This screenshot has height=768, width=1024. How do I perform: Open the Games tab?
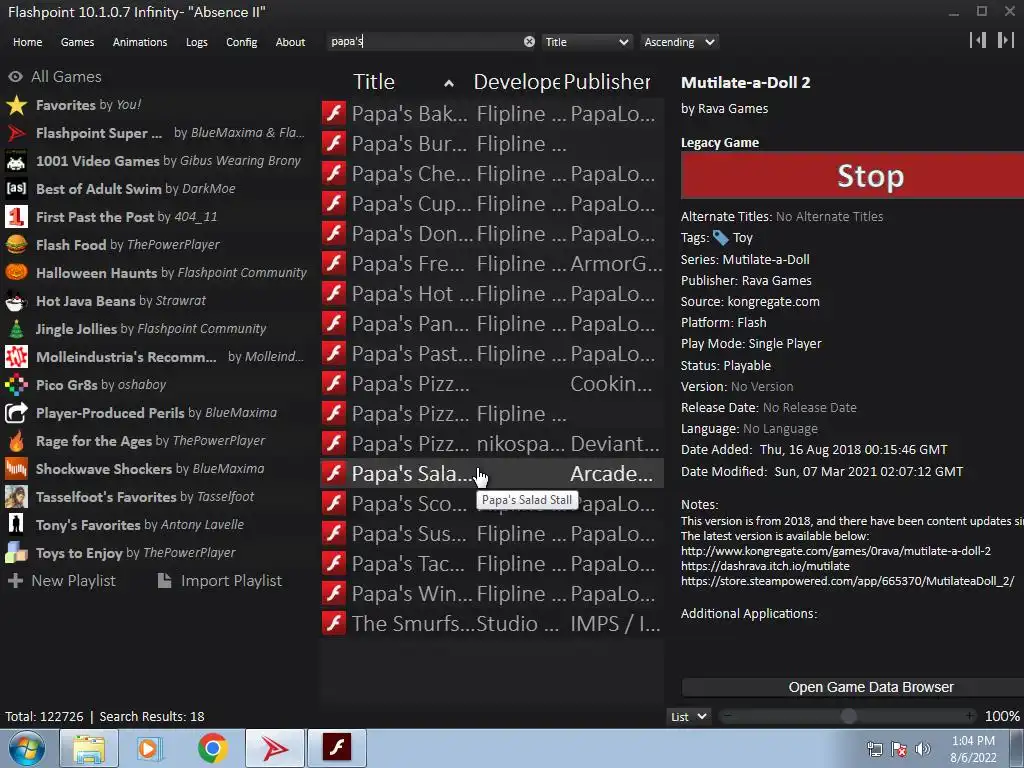tap(77, 42)
